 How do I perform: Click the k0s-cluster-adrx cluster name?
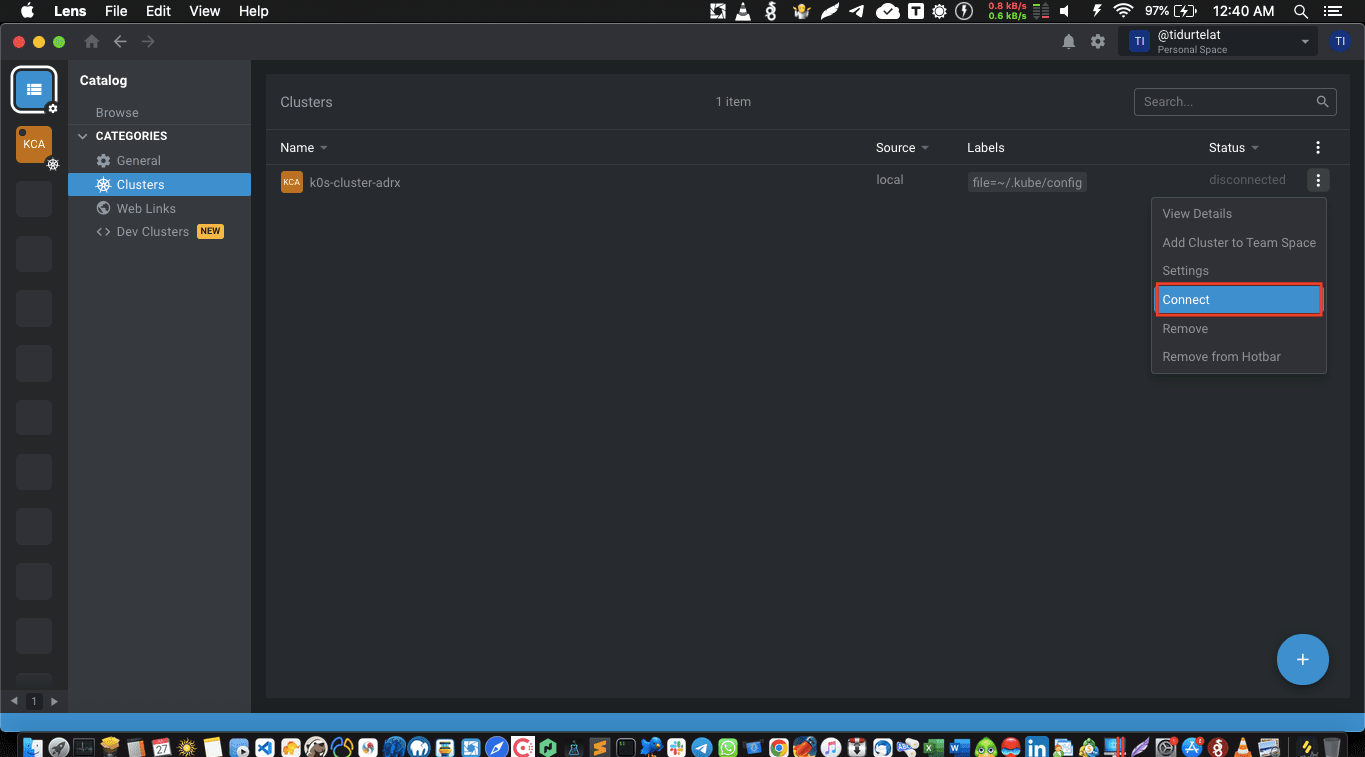coord(355,183)
